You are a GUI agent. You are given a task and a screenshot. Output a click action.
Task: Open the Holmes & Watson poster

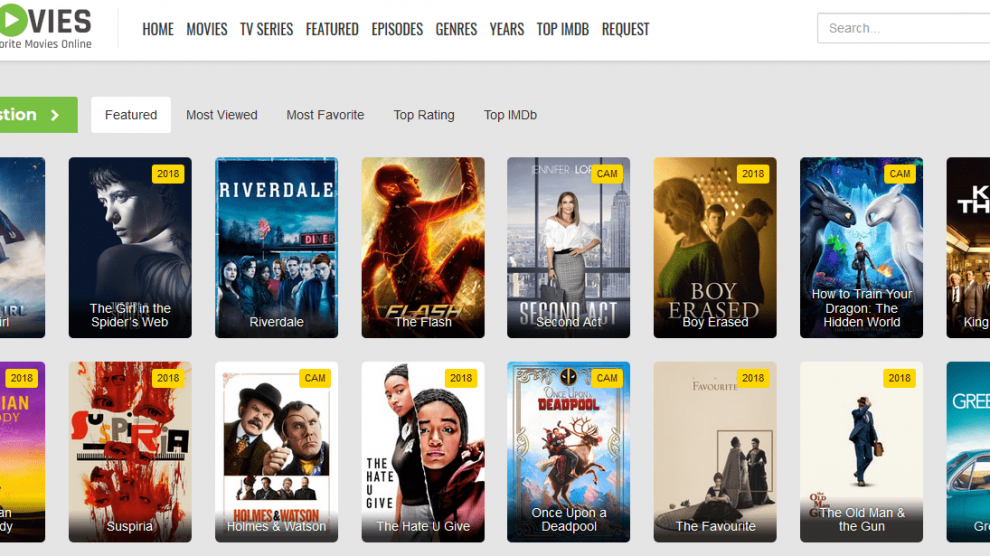(277, 452)
